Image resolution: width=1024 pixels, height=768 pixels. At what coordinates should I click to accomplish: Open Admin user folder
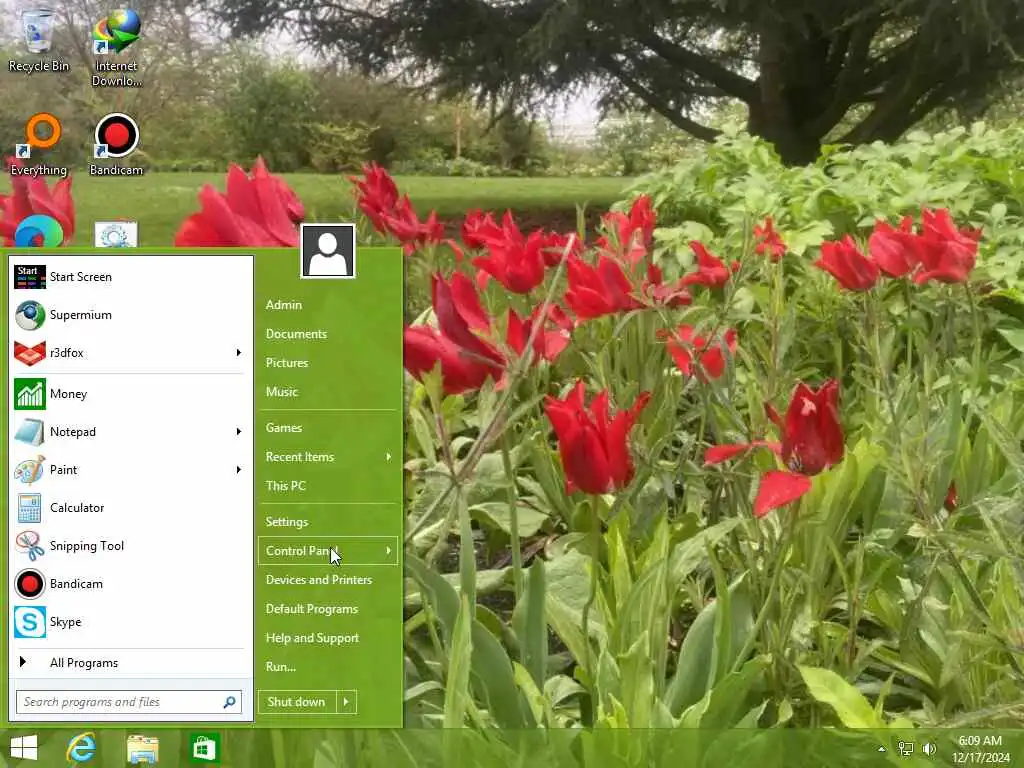click(283, 305)
